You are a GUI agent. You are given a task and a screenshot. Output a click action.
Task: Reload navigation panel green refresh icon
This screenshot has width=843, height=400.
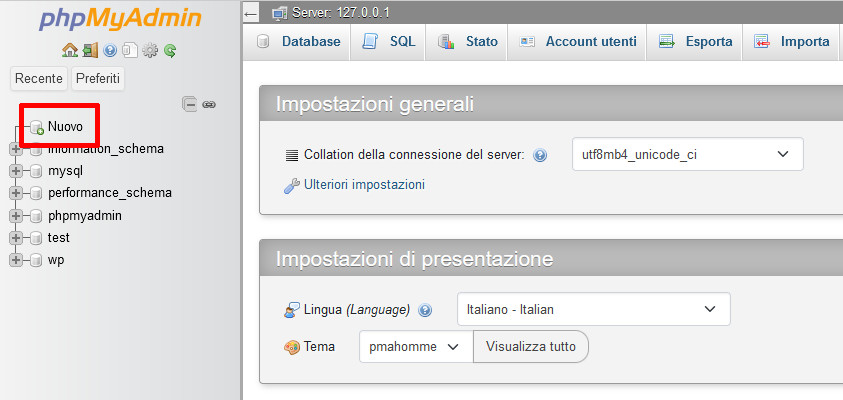click(170, 51)
